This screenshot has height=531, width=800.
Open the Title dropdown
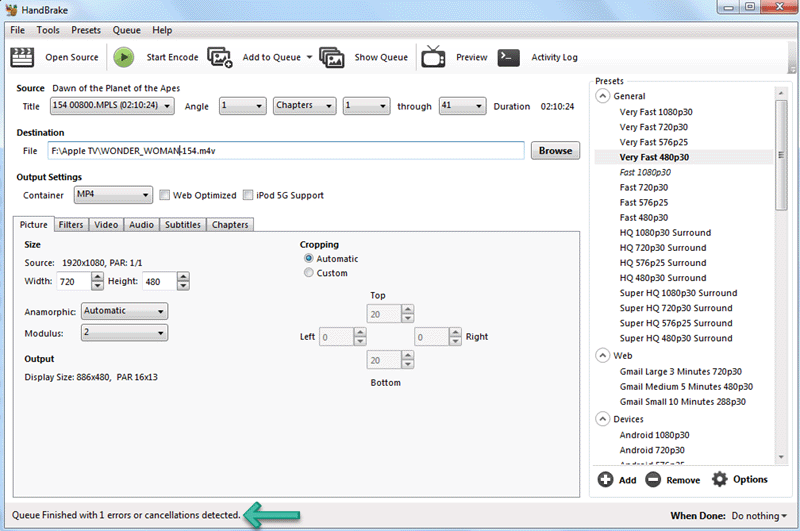tap(112, 106)
